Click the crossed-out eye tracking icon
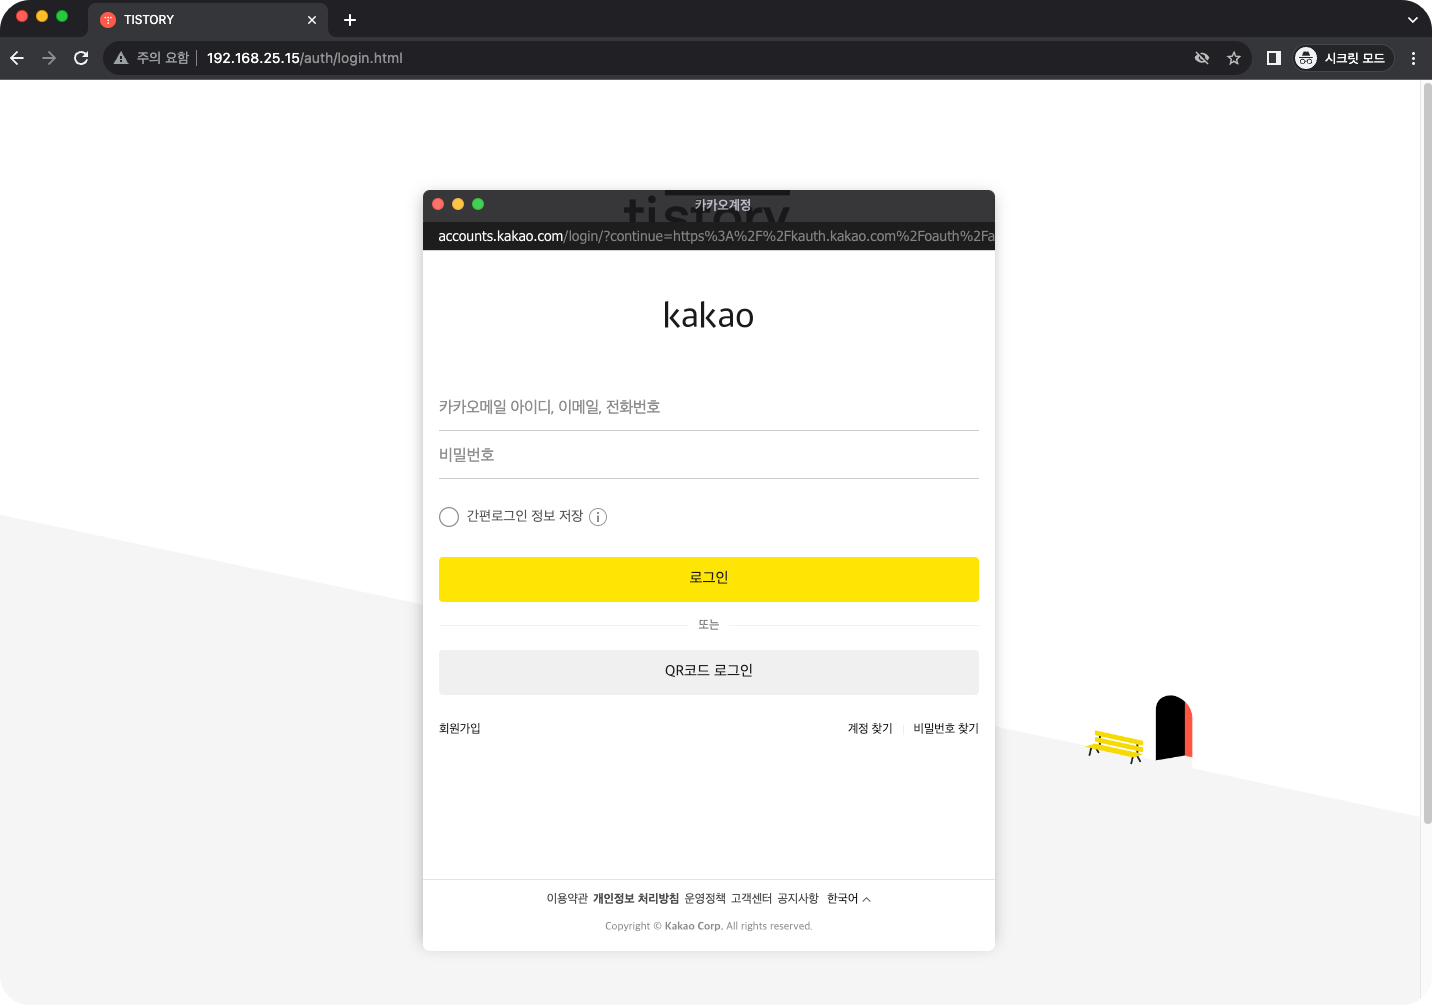This screenshot has height=1005, width=1432. pos(1202,58)
